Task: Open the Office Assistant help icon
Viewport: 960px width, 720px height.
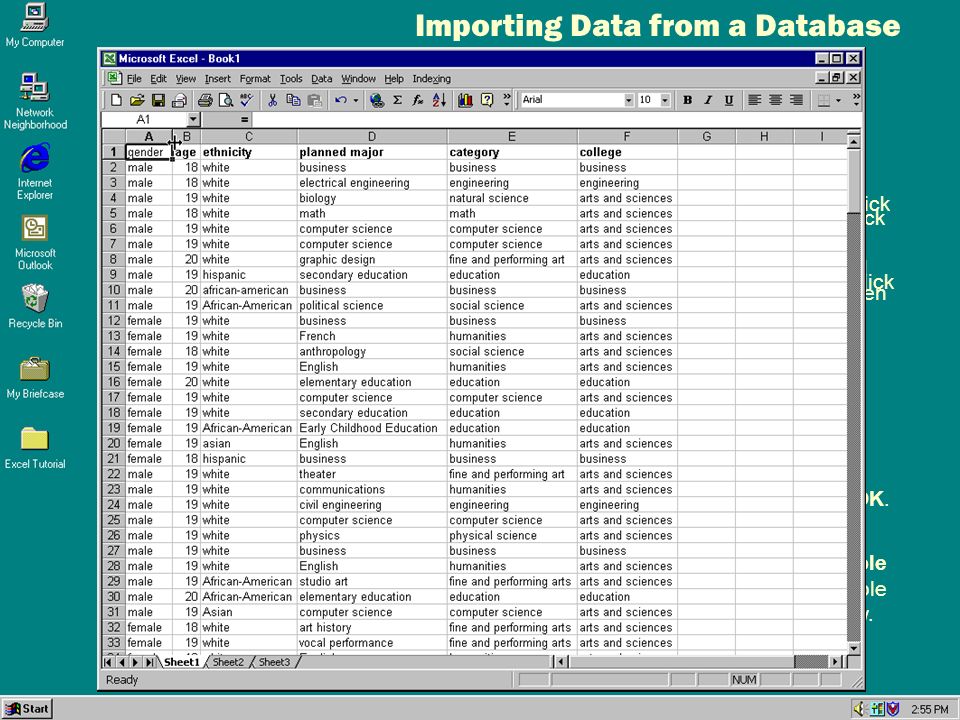Action: [x=487, y=100]
